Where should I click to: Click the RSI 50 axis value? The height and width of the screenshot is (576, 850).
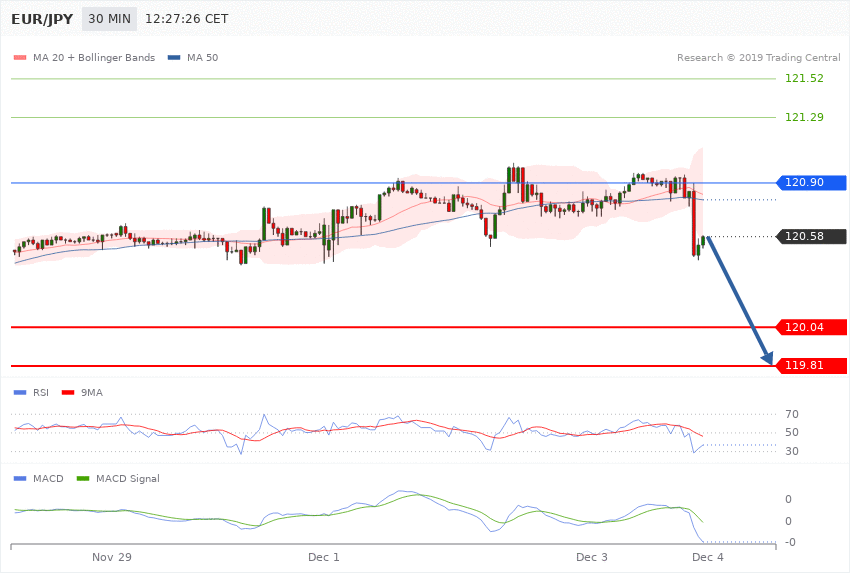[791, 432]
